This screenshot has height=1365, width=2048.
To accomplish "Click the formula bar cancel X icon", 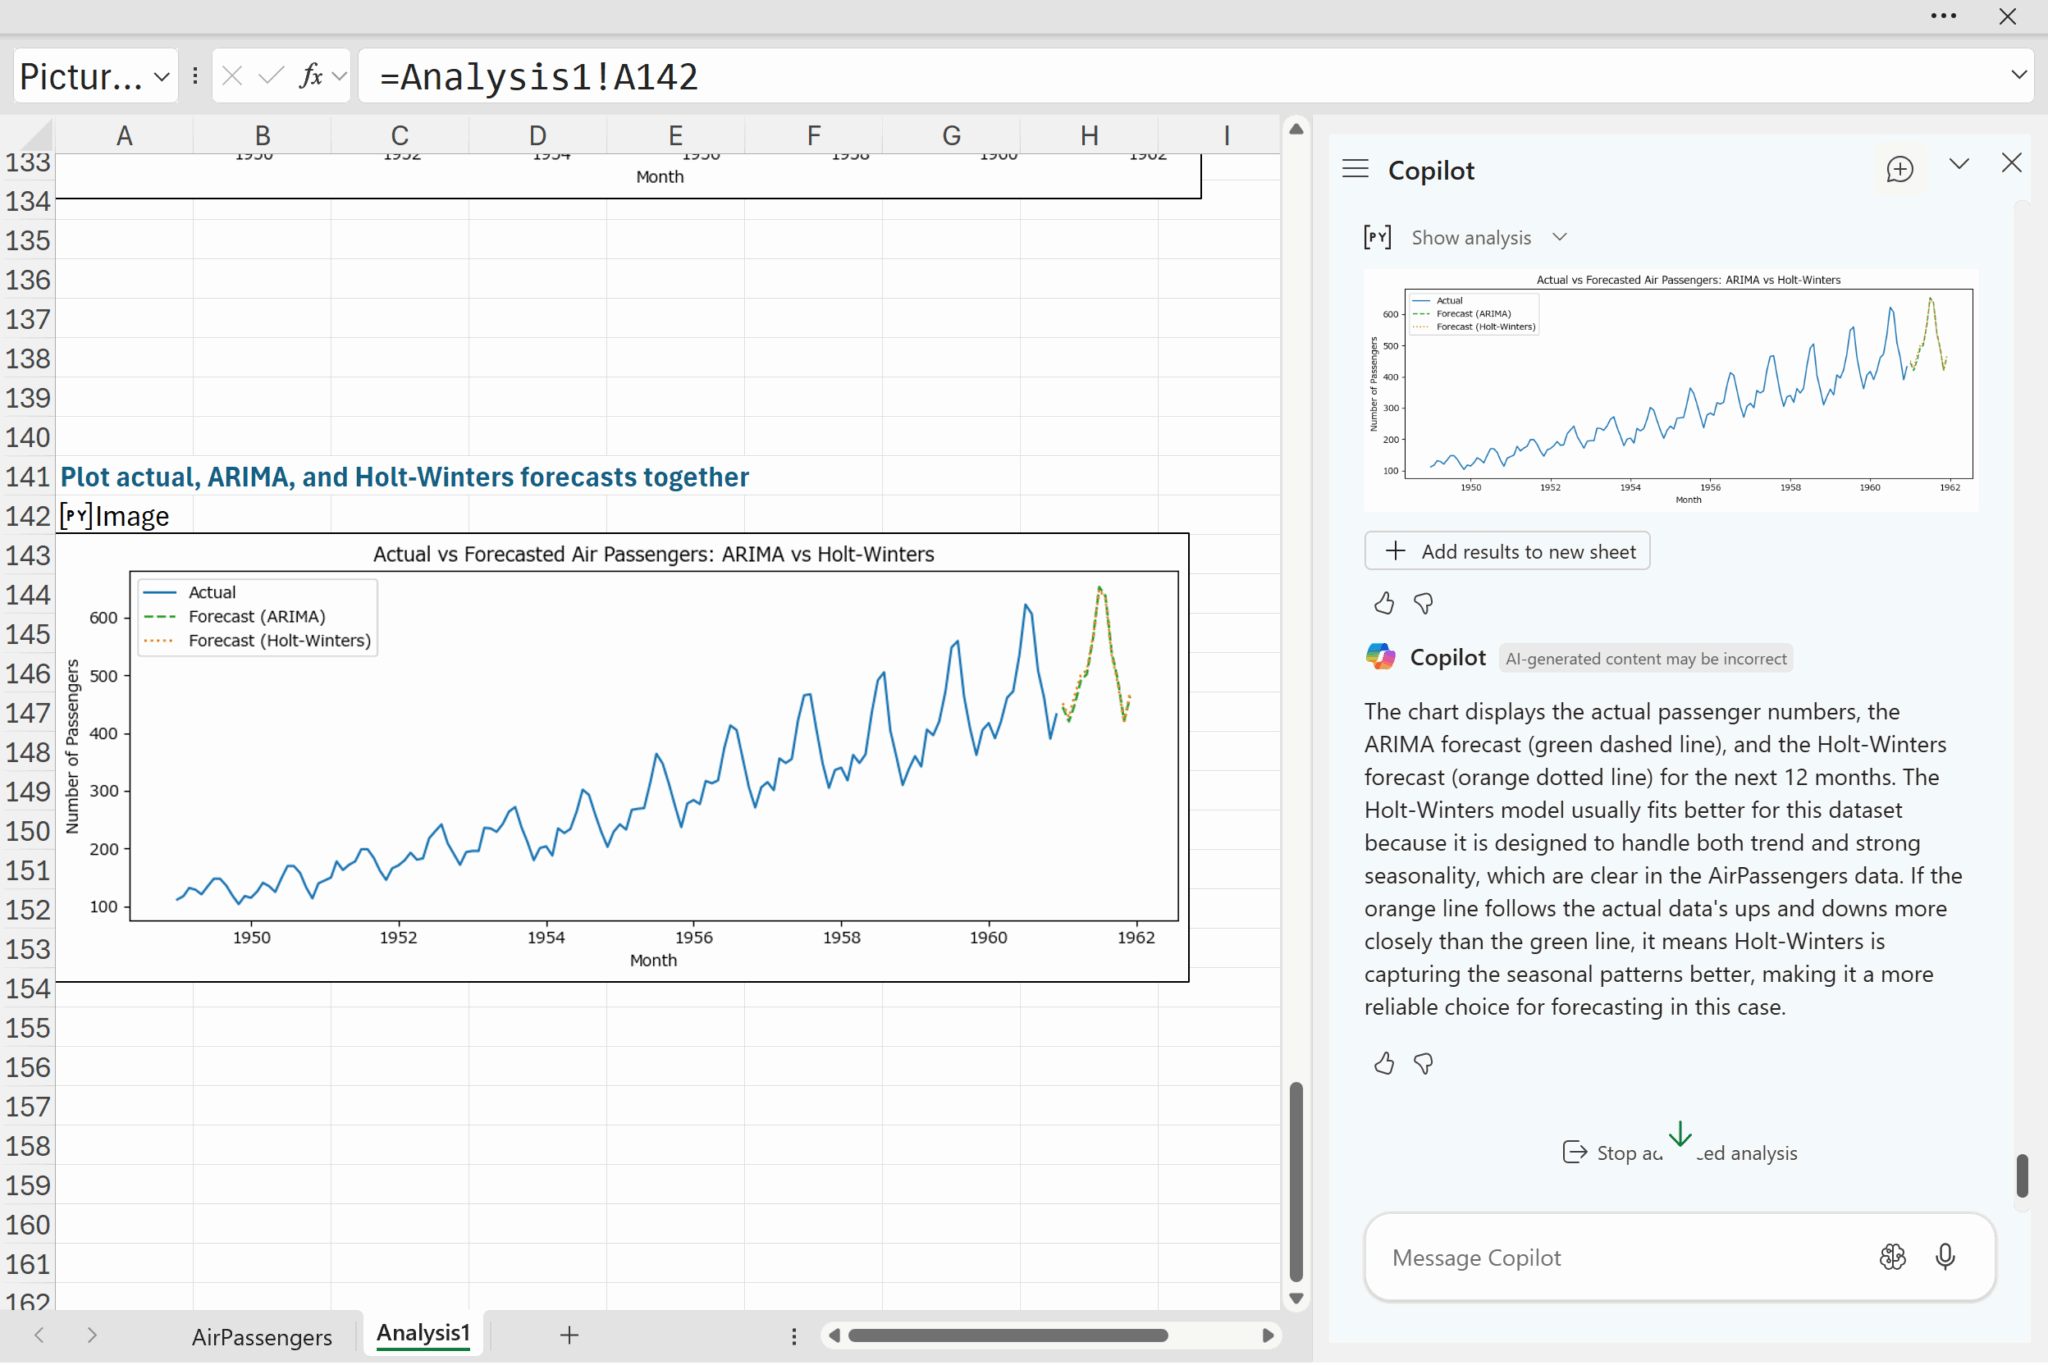I will pos(232,76).
